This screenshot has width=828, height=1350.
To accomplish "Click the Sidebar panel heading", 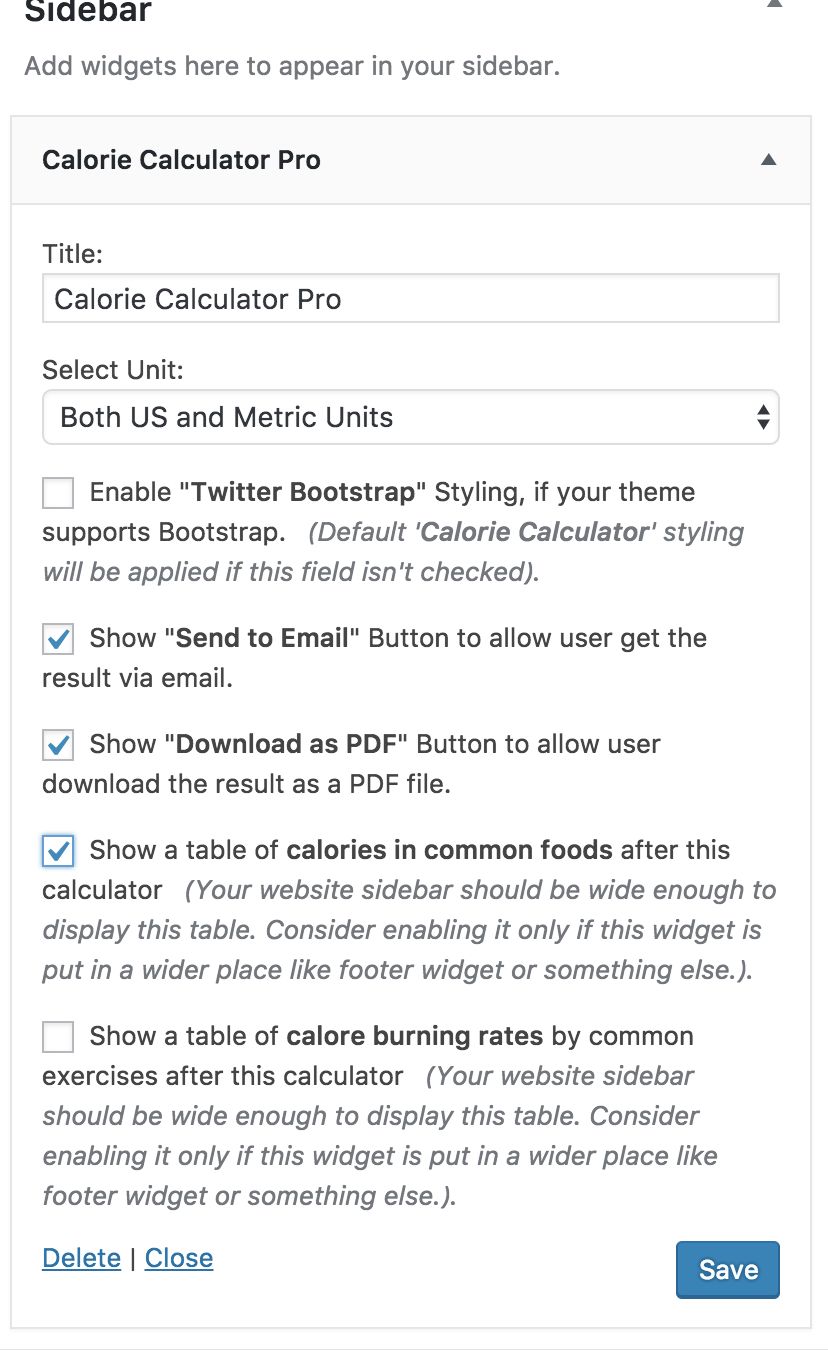I will click(x=88, y=12).
